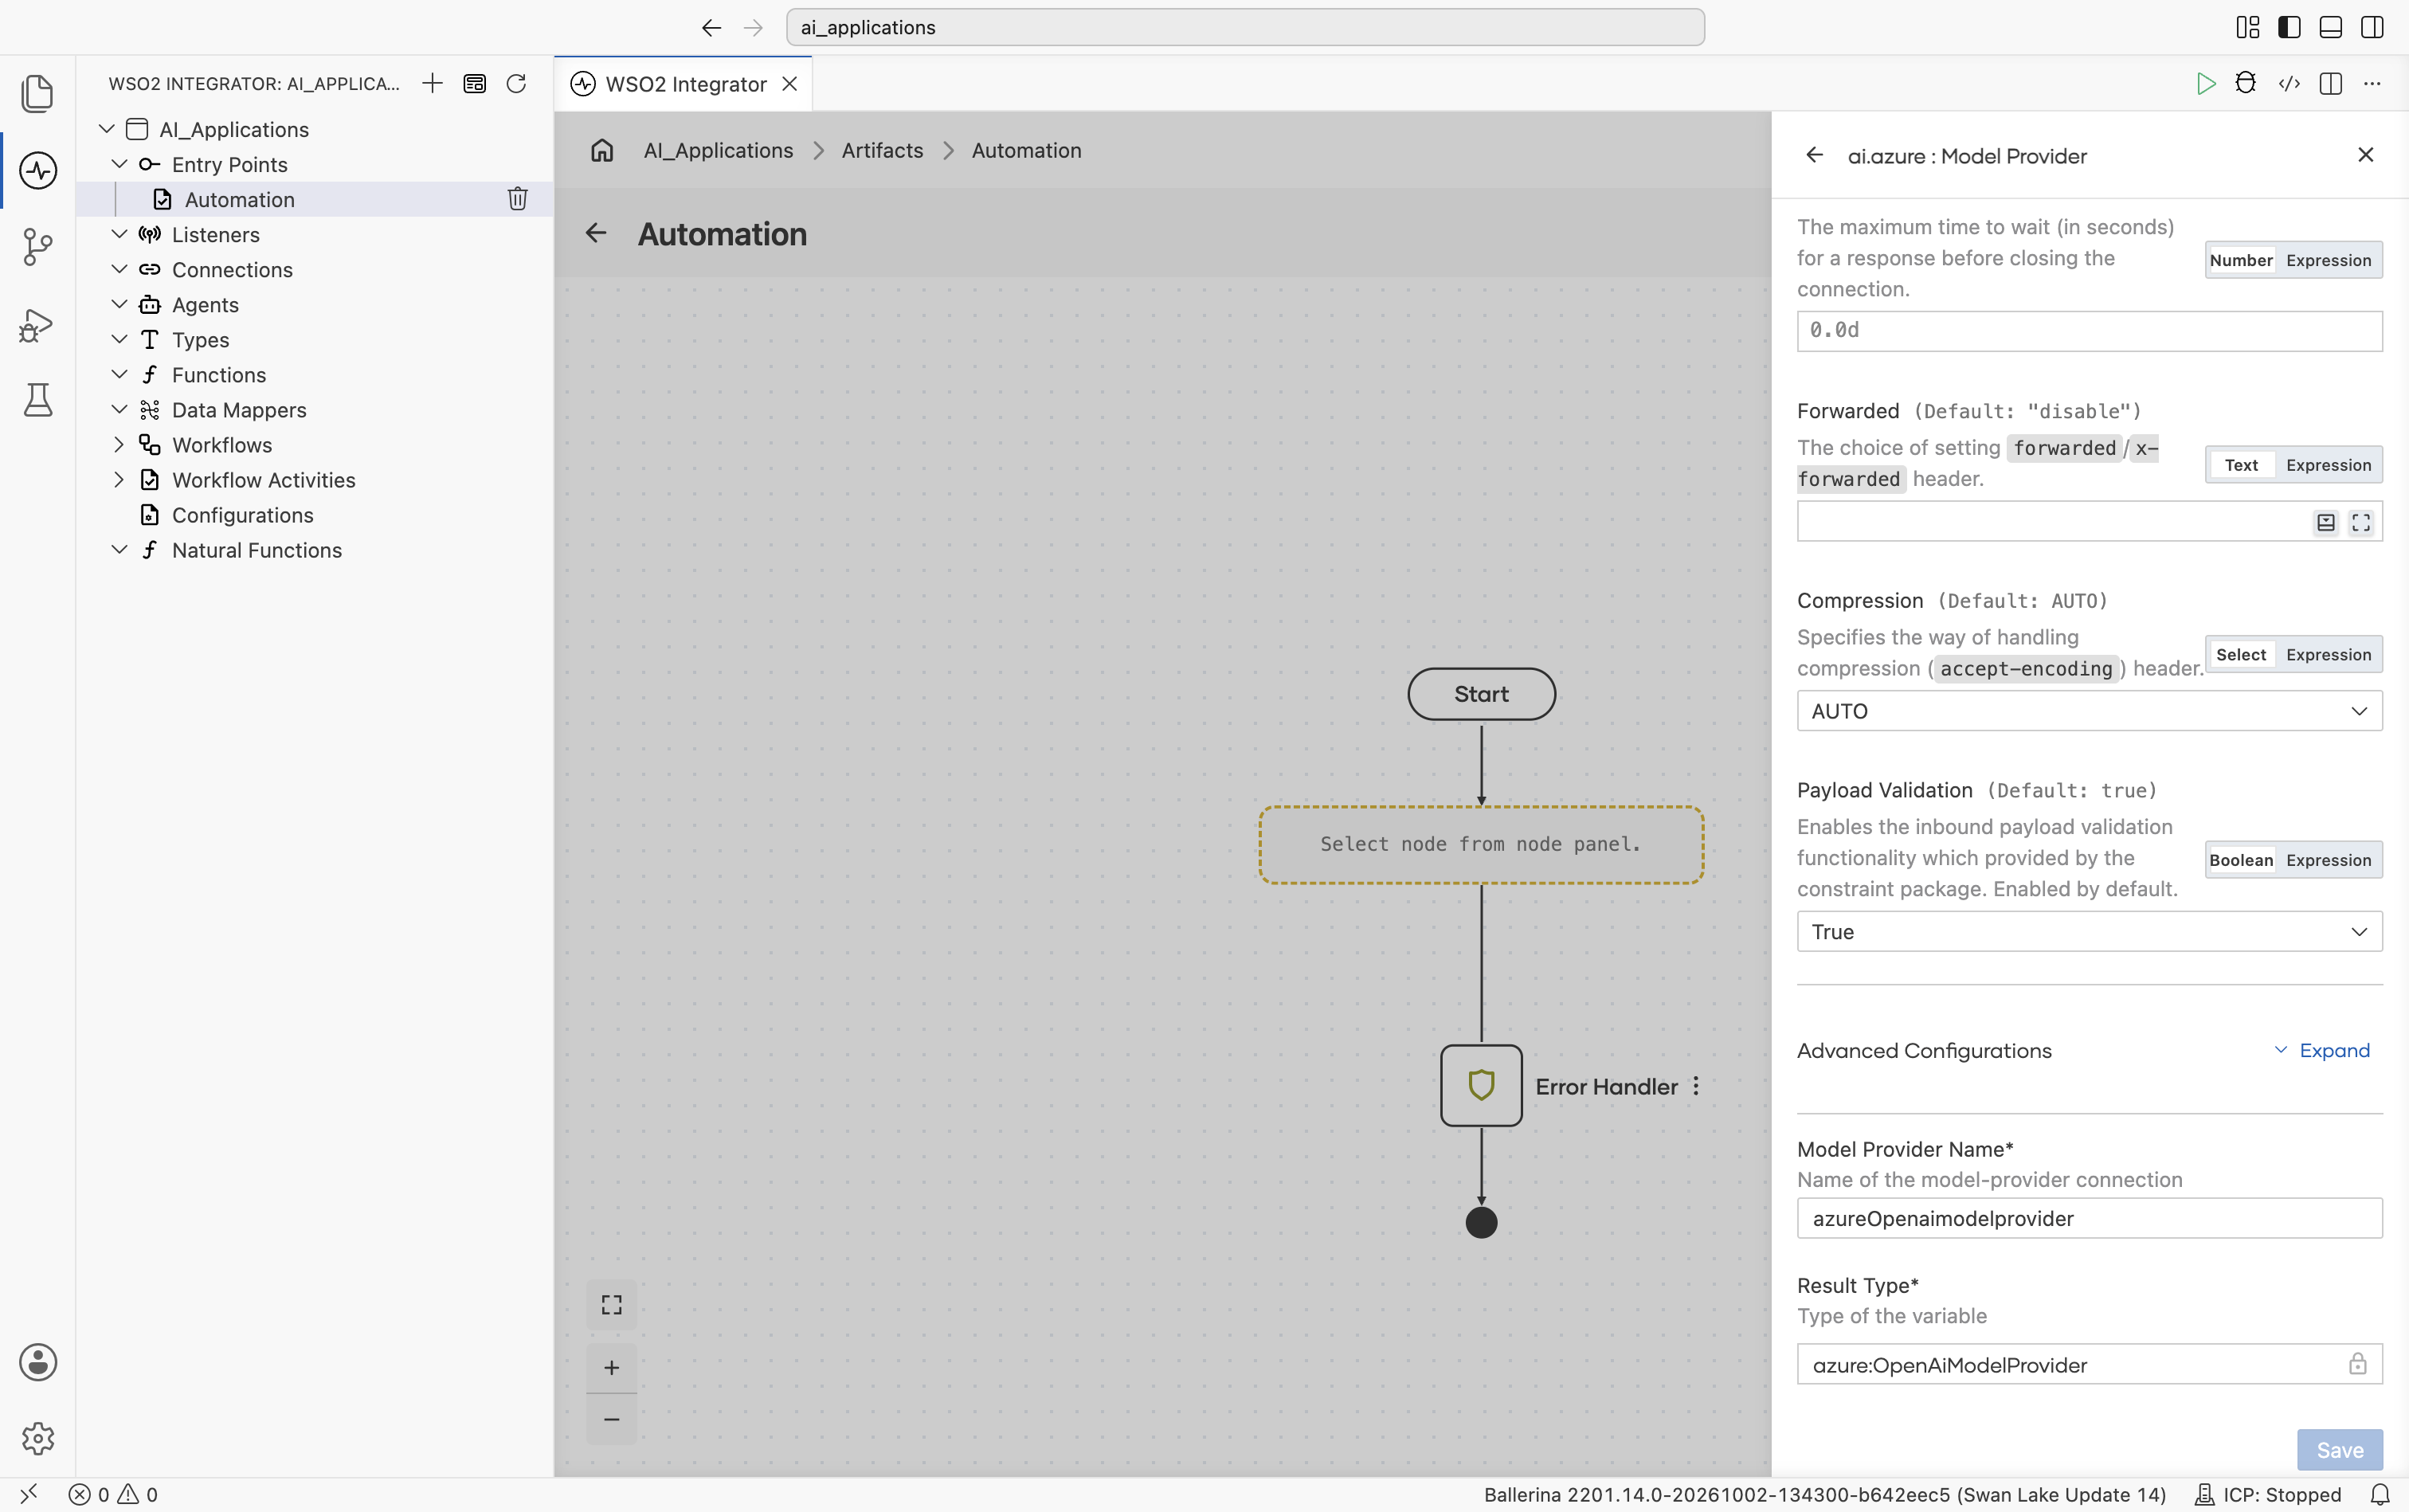Open Testing flask icon in activity bar
This screenshot has height=1512, width=2409.
coord(38,400)
